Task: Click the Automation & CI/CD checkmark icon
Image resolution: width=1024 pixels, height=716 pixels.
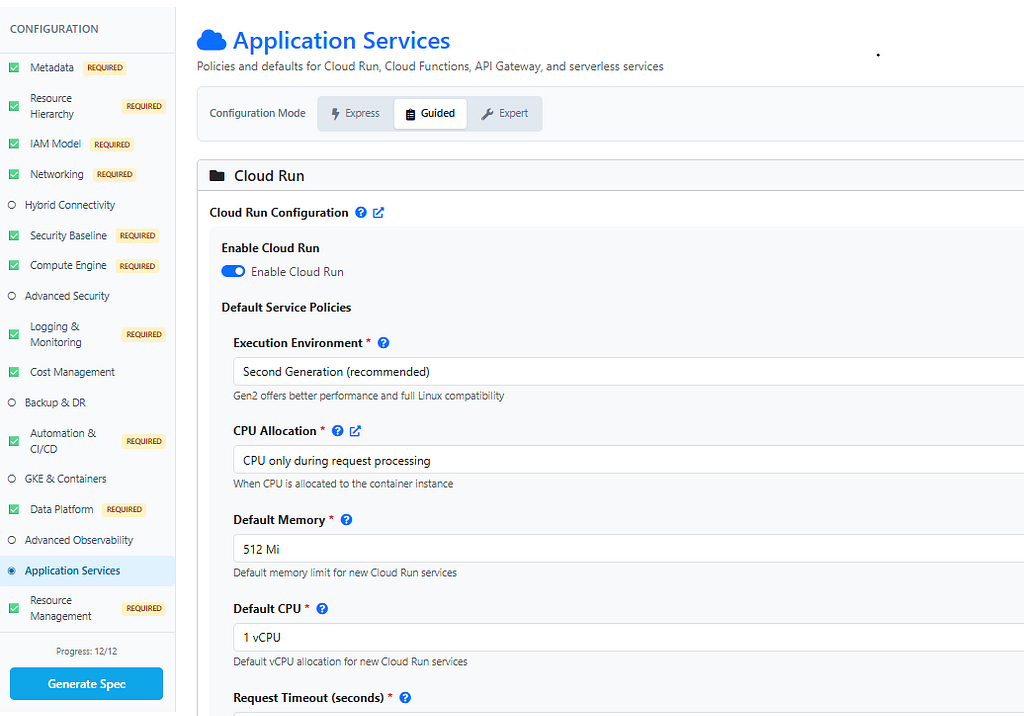Action: coord(14,441)
